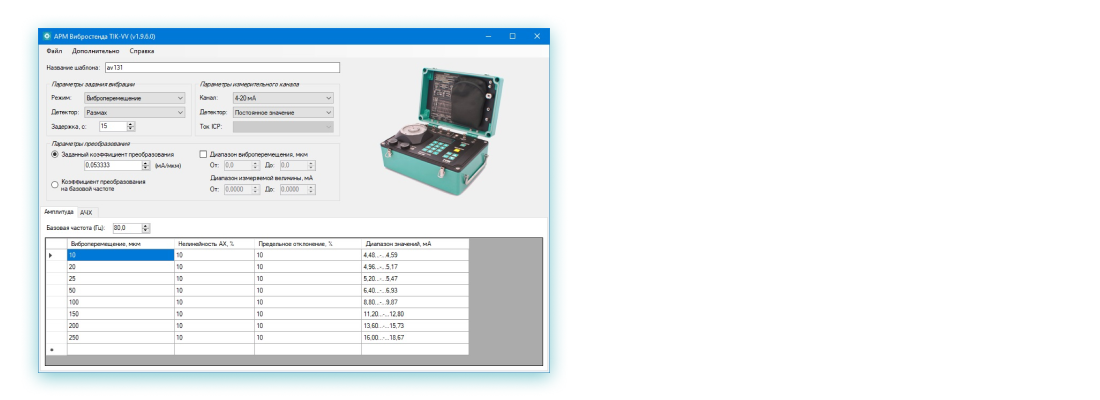Open the Дополнительно menu

coord(95,51)
